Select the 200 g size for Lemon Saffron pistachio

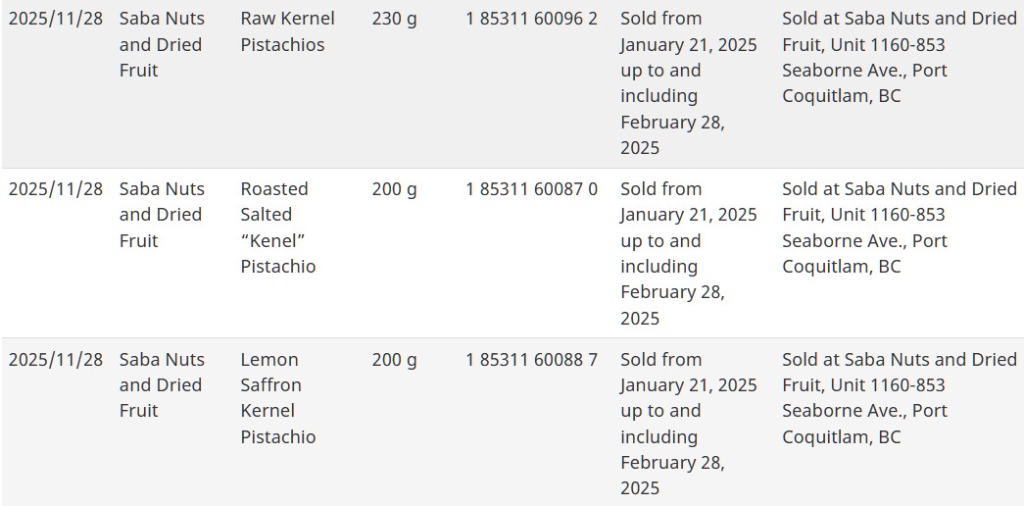394,359
